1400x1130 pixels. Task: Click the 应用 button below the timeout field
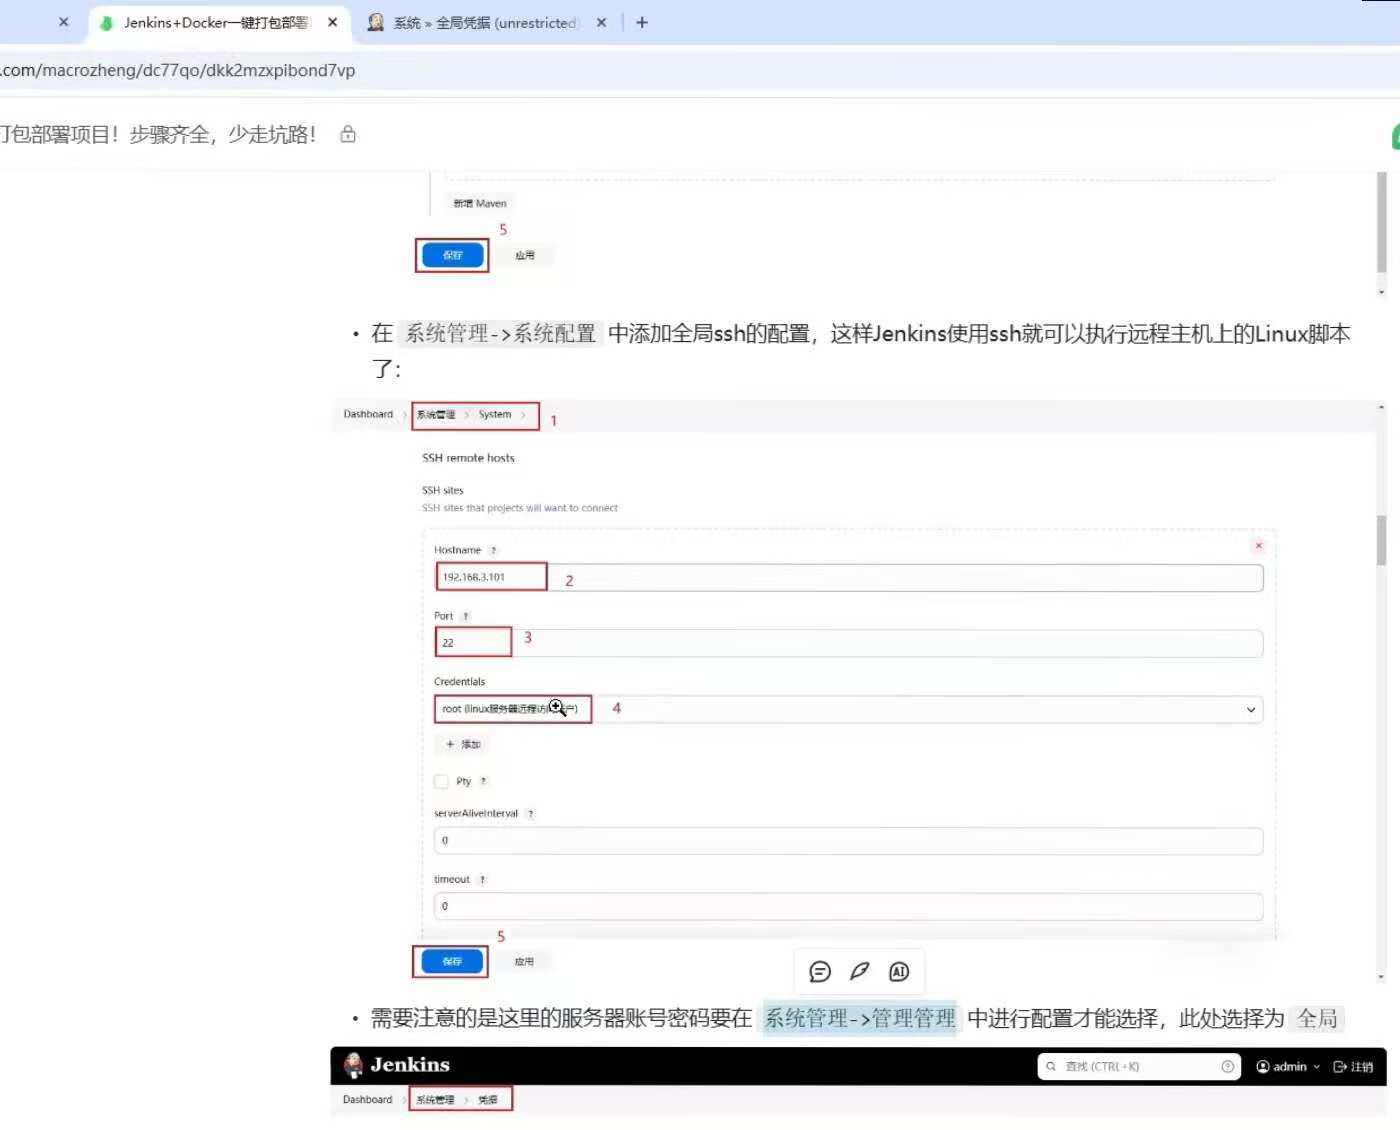pyautogui.click(x=524, y=962)
